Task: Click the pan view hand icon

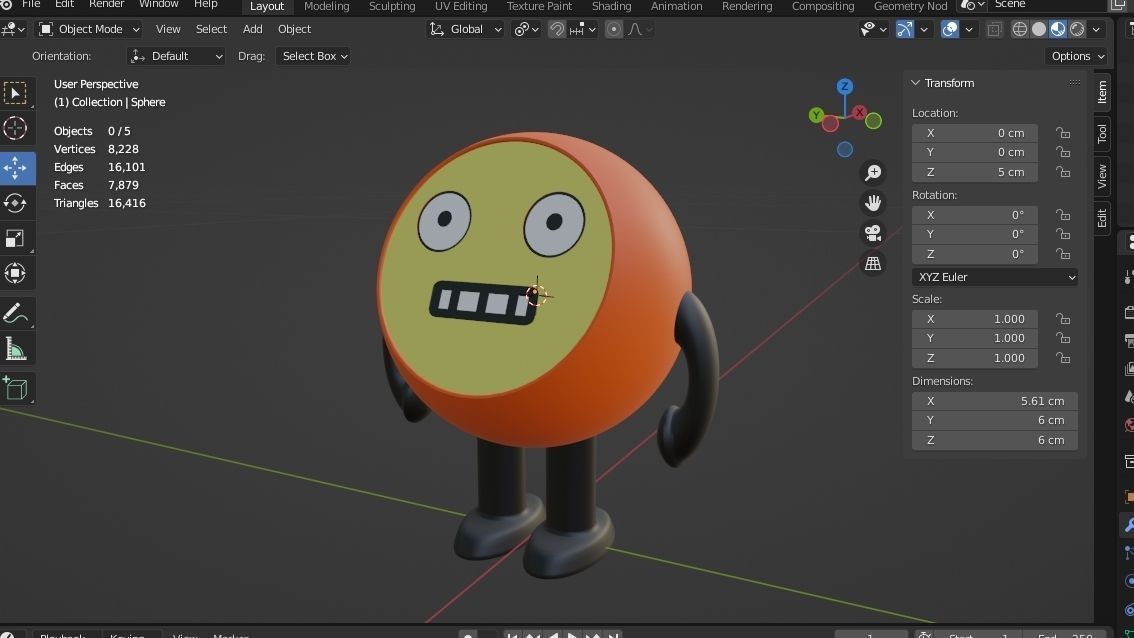Action: pyautogui.click(x=873, y=203)
